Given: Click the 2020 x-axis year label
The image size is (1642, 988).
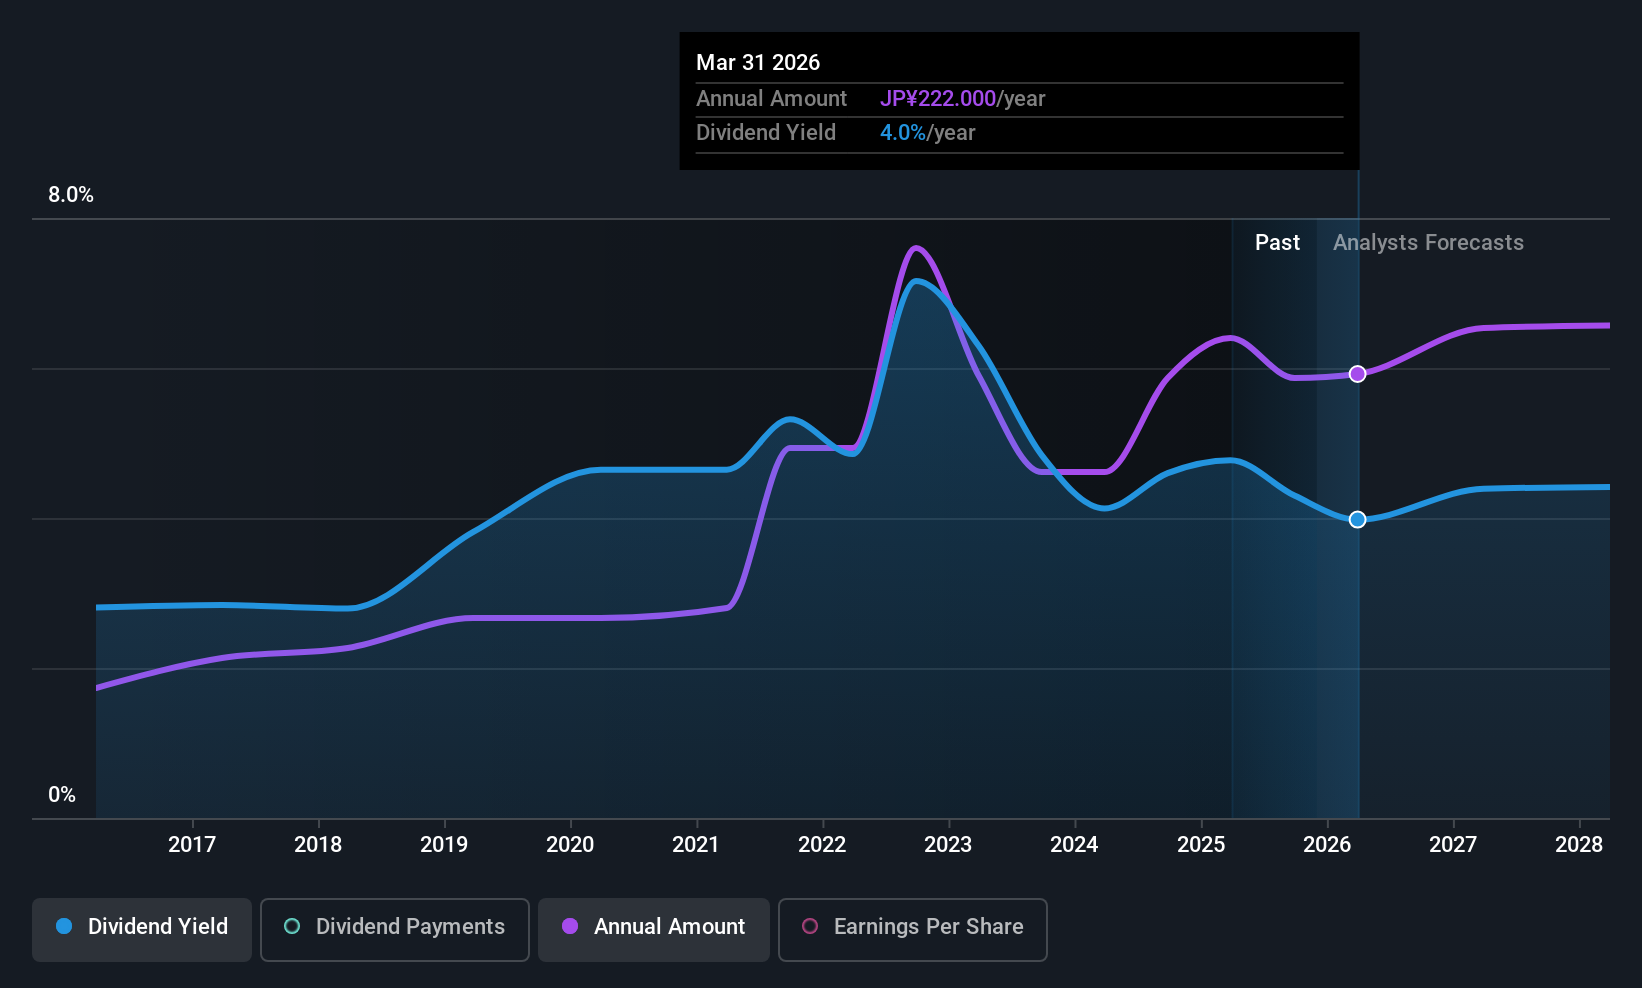Looking at the screenshot, I should 570,845.
